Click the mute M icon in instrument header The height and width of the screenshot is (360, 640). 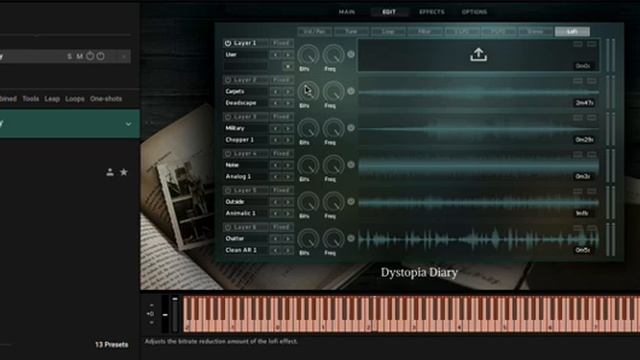80,56
